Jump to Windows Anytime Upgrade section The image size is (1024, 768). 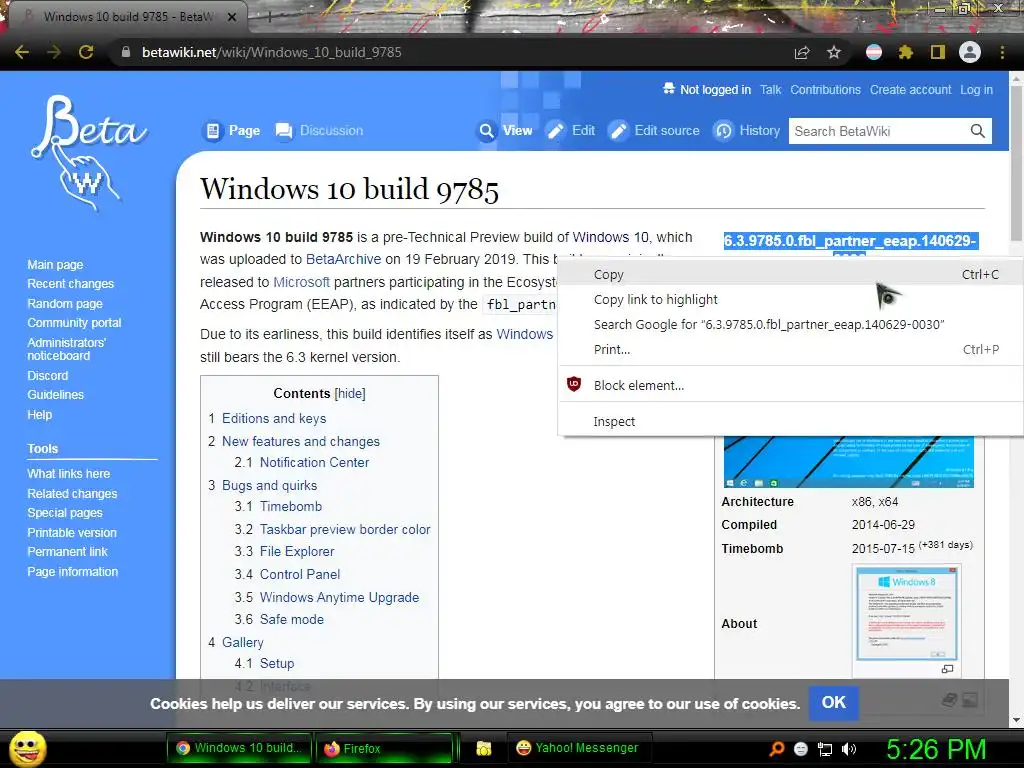tap(339, 598)
